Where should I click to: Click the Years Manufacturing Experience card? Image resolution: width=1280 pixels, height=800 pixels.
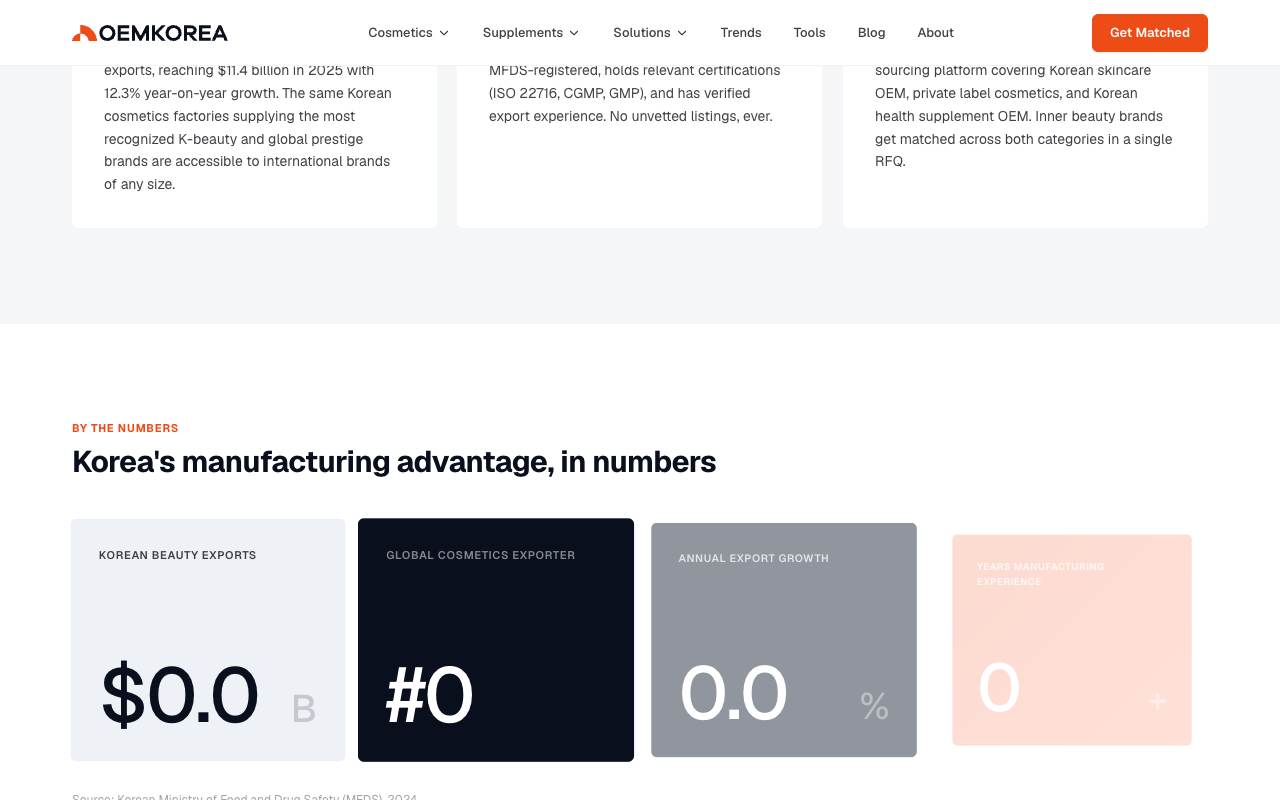1072,640
